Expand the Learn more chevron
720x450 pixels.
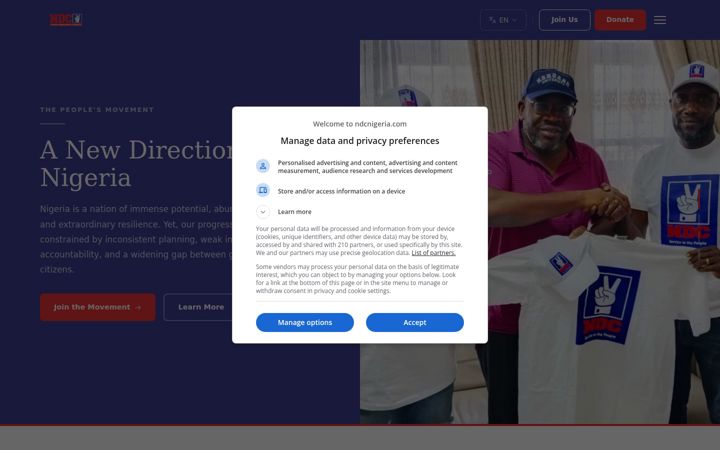tap(263, 212)
